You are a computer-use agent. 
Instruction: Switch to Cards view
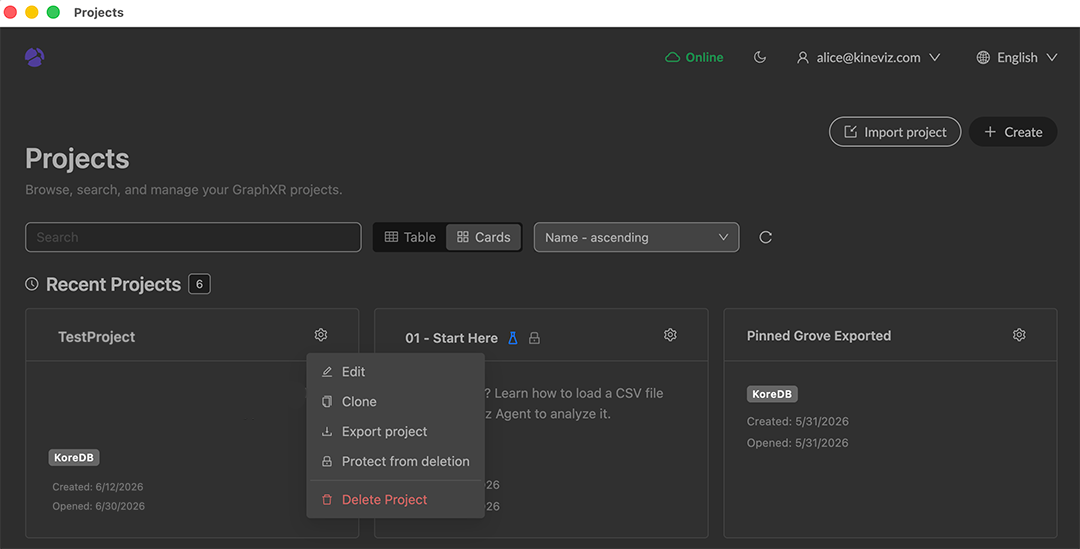(x=484, y=237)
